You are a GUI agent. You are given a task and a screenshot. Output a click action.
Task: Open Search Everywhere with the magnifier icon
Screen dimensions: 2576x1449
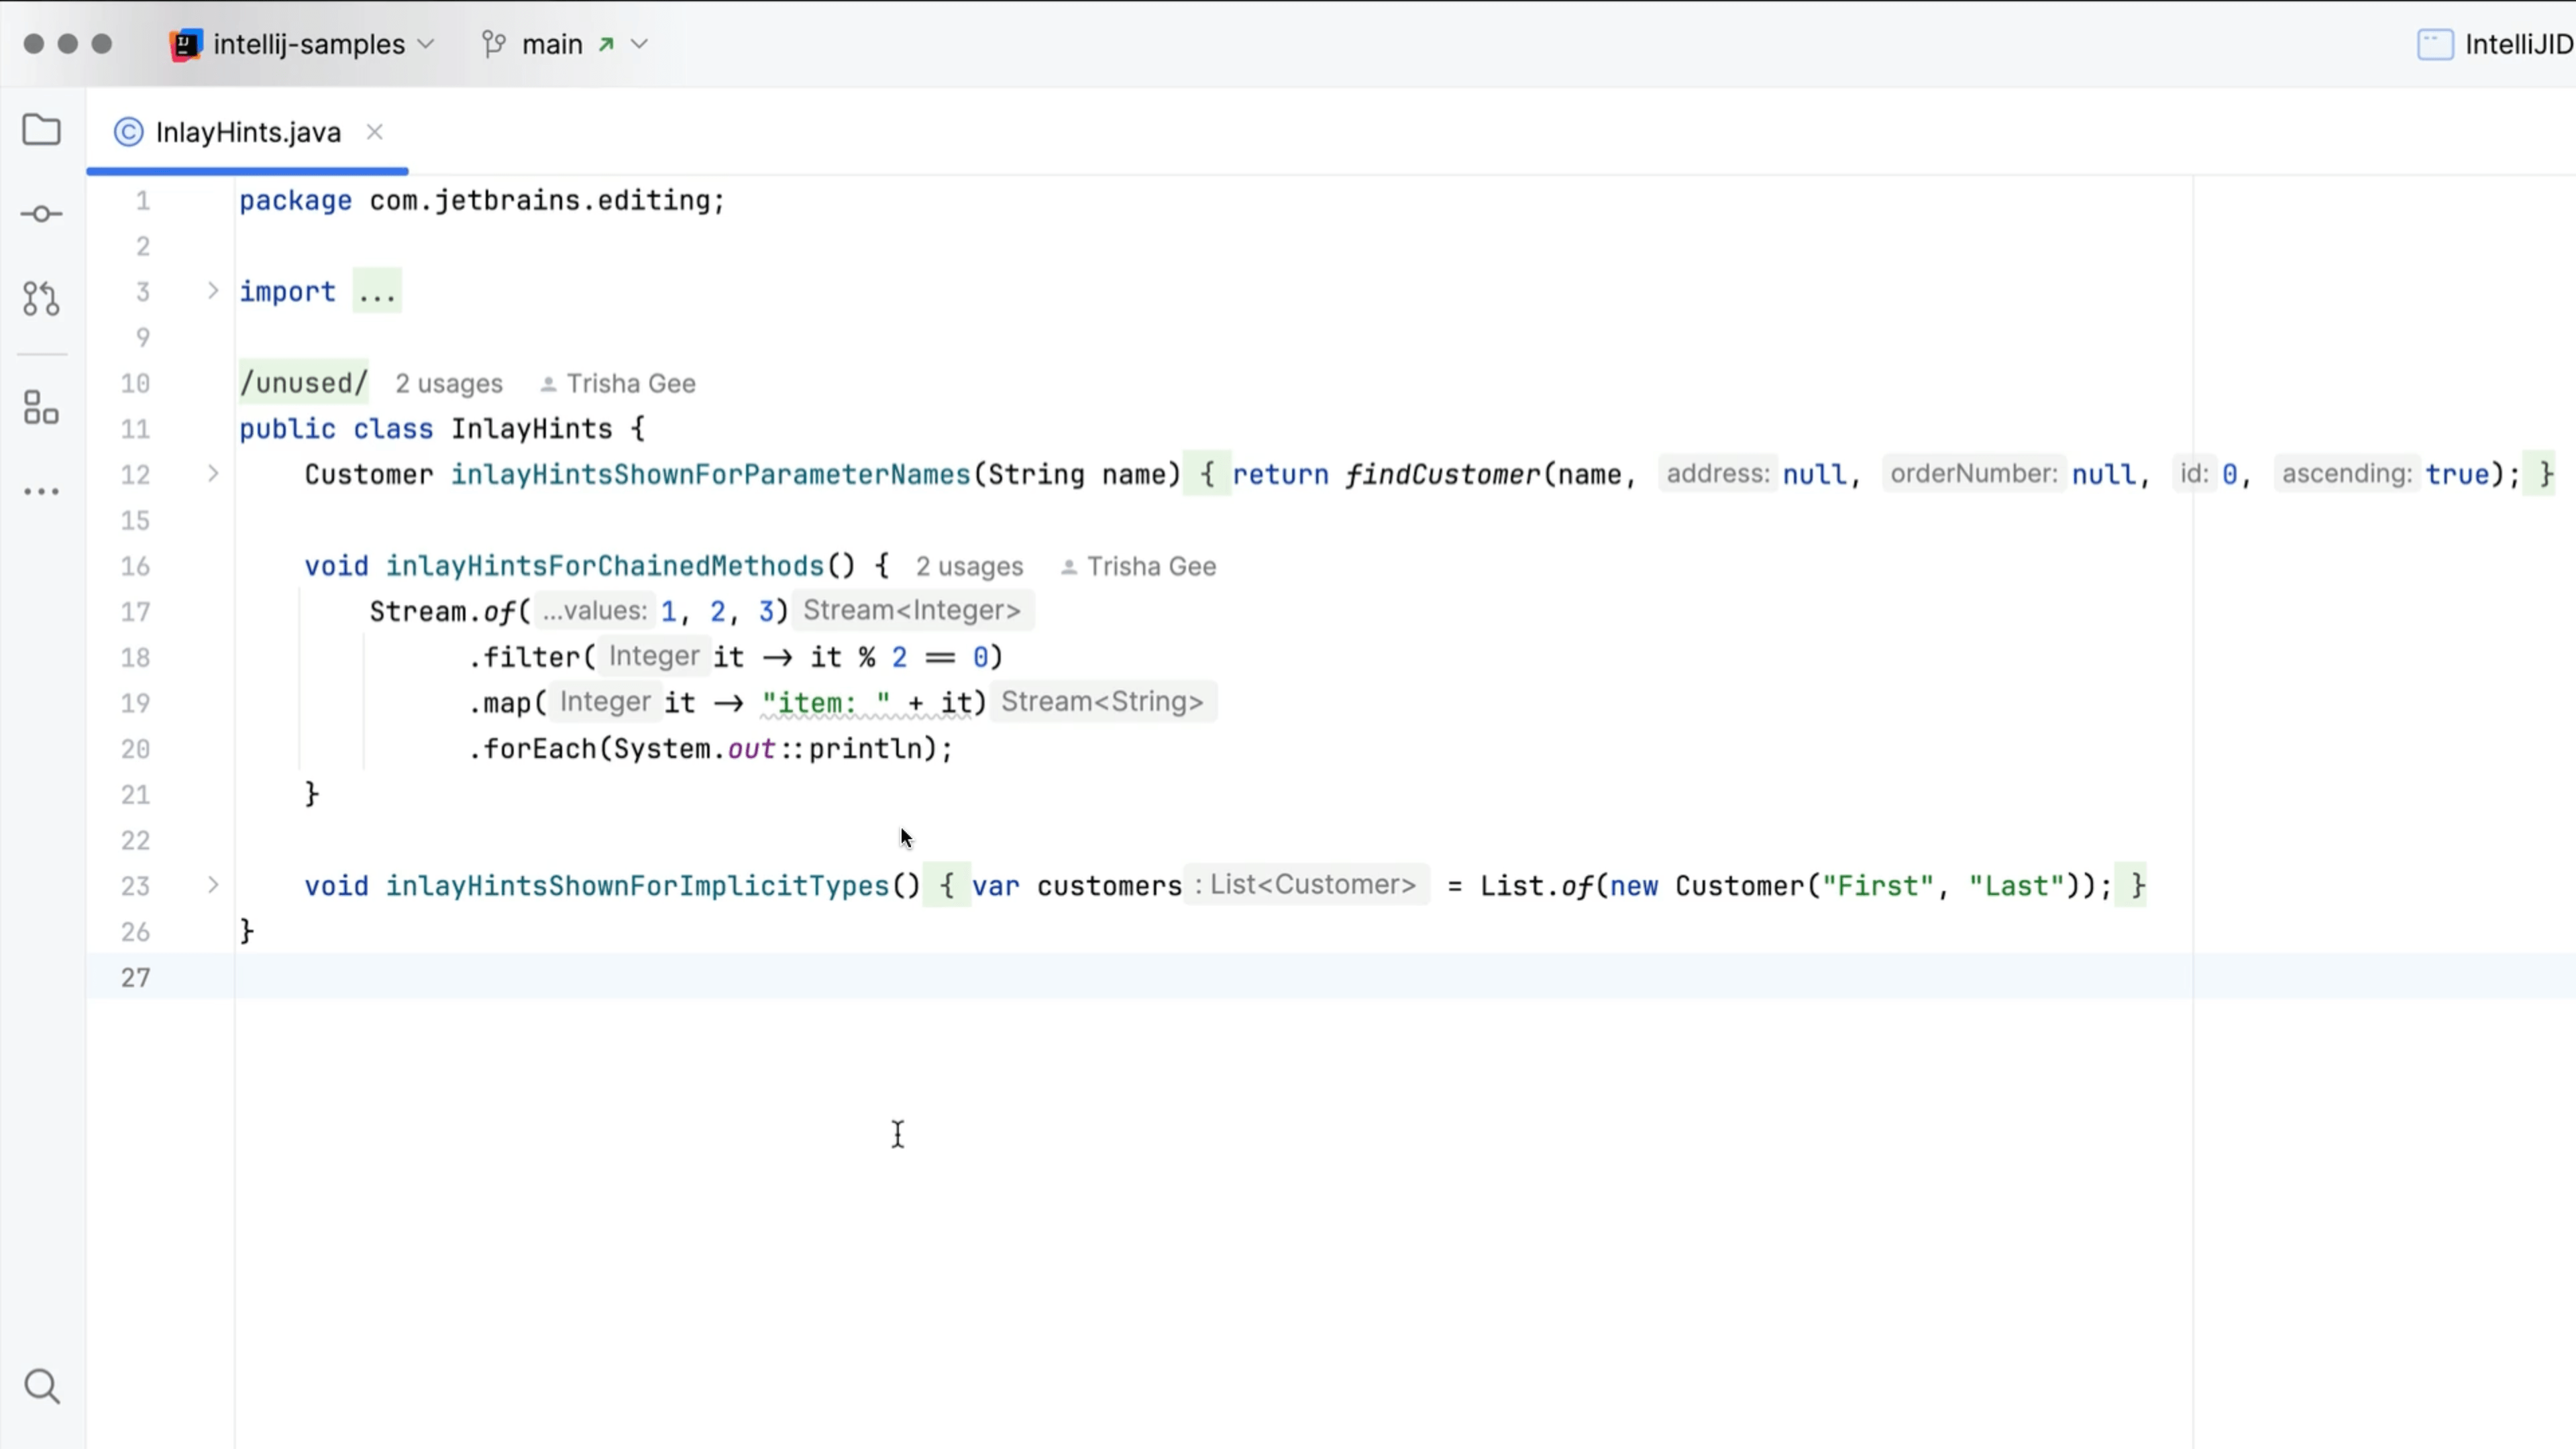41,1386
